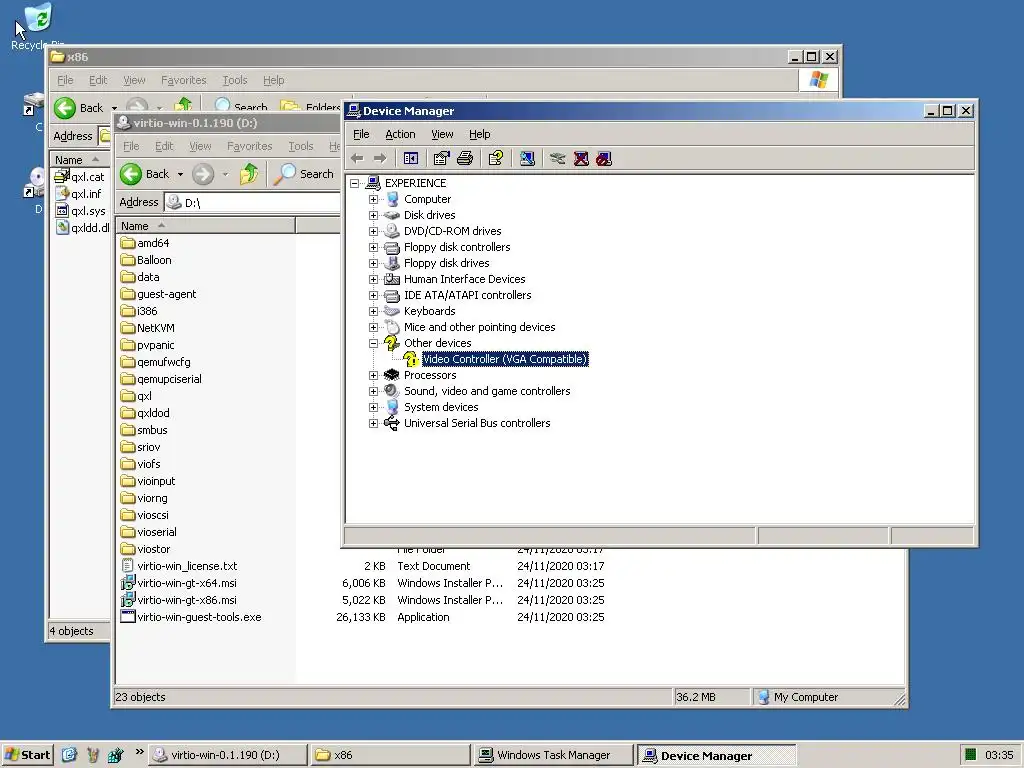The width and height of the screenshot is (1024, 768).
Task: Open File menu in Device Manager
Action: tap(361, 134)
